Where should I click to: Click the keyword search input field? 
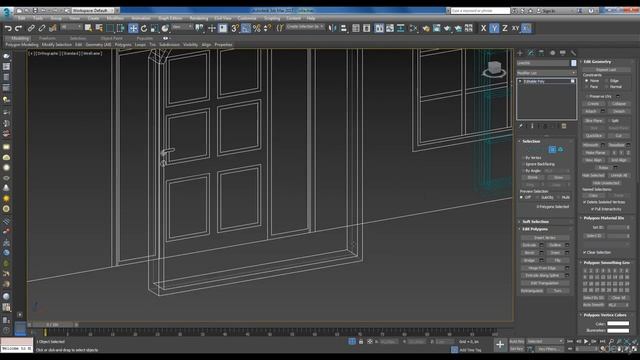(480, 11)
